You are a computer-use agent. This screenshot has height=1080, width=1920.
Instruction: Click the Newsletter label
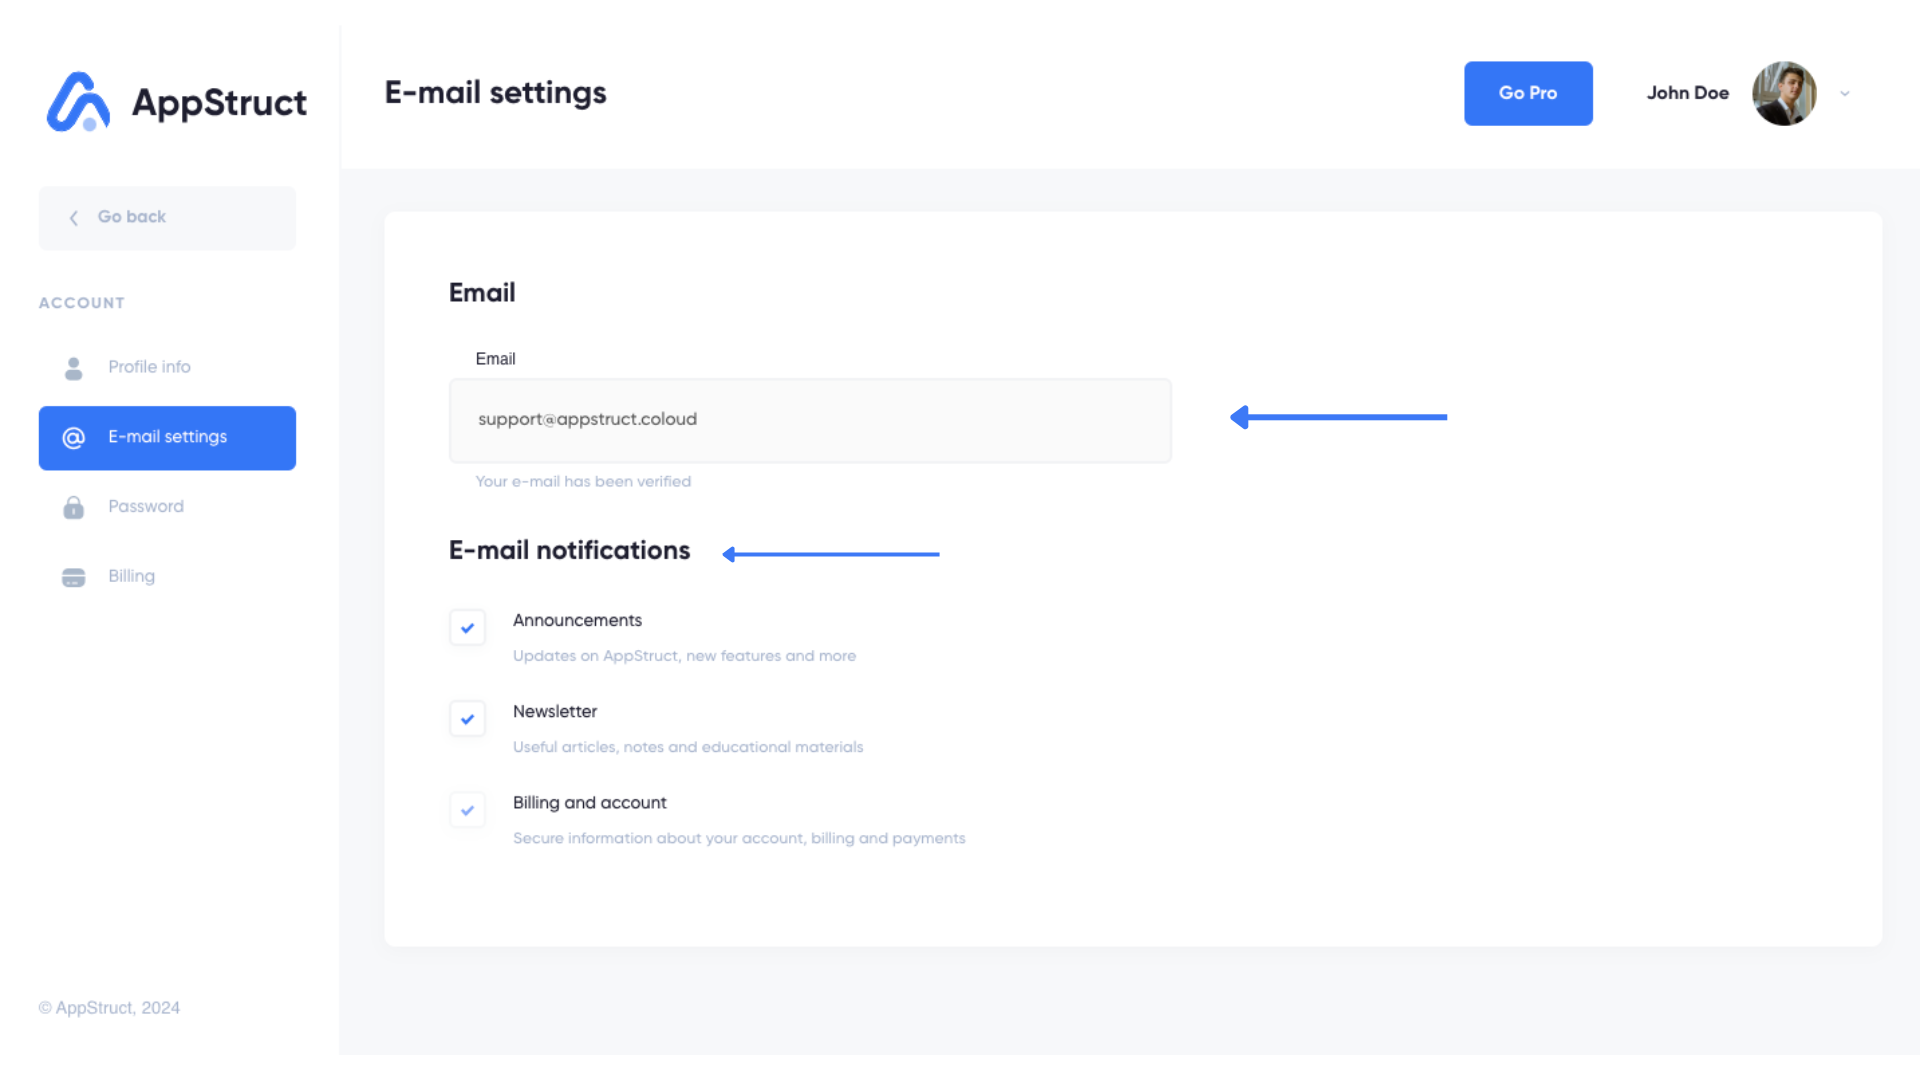[555, 711]
